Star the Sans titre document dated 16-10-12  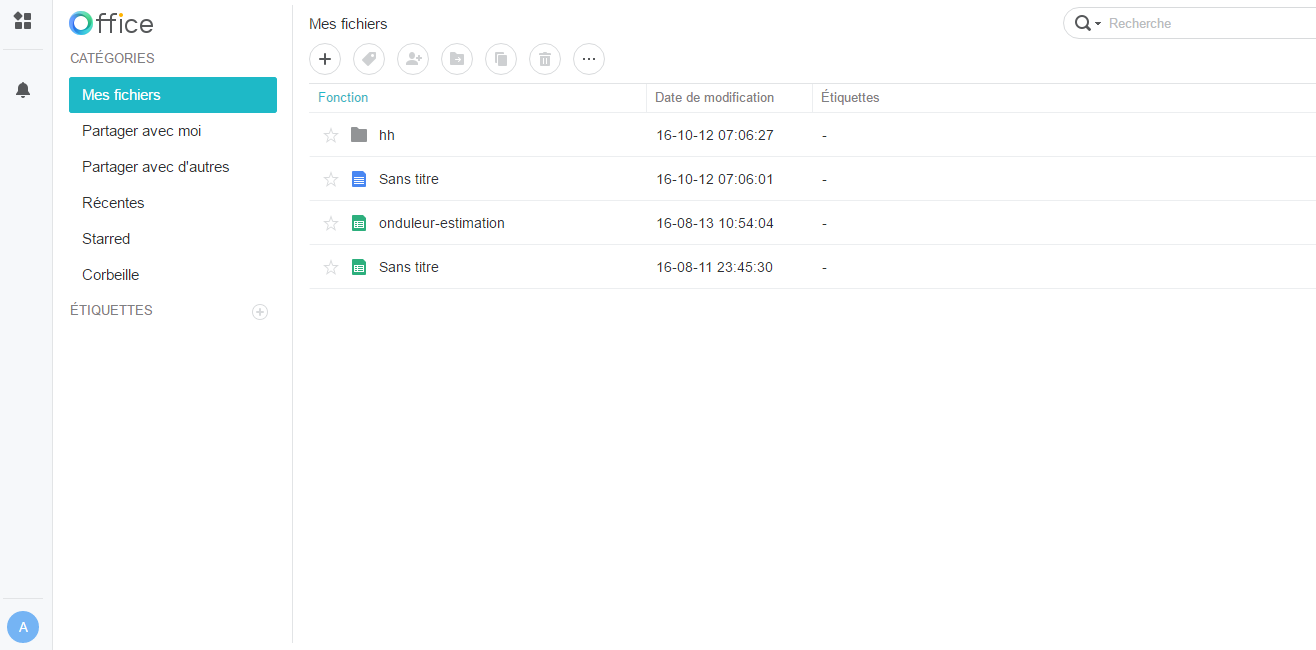331,179
